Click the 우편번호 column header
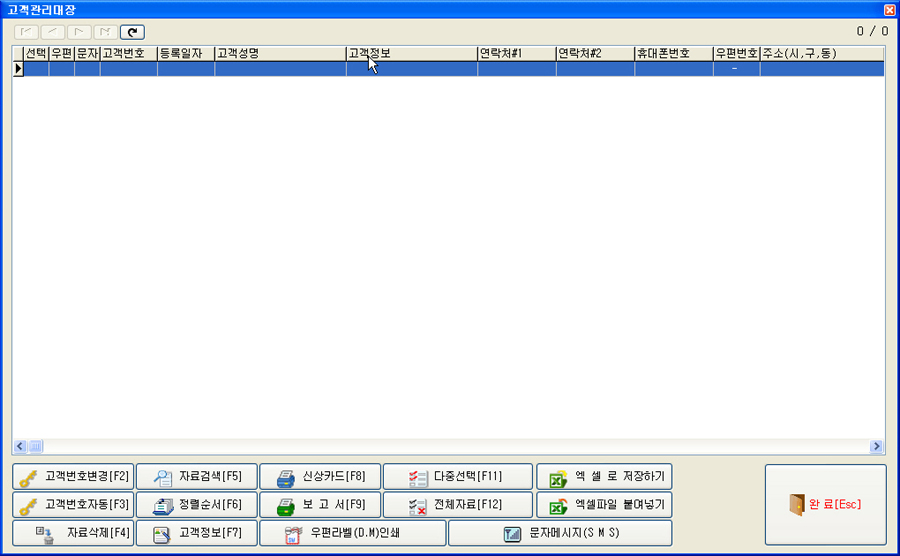This screenshot has width=900, height=556. click(736, 53)
